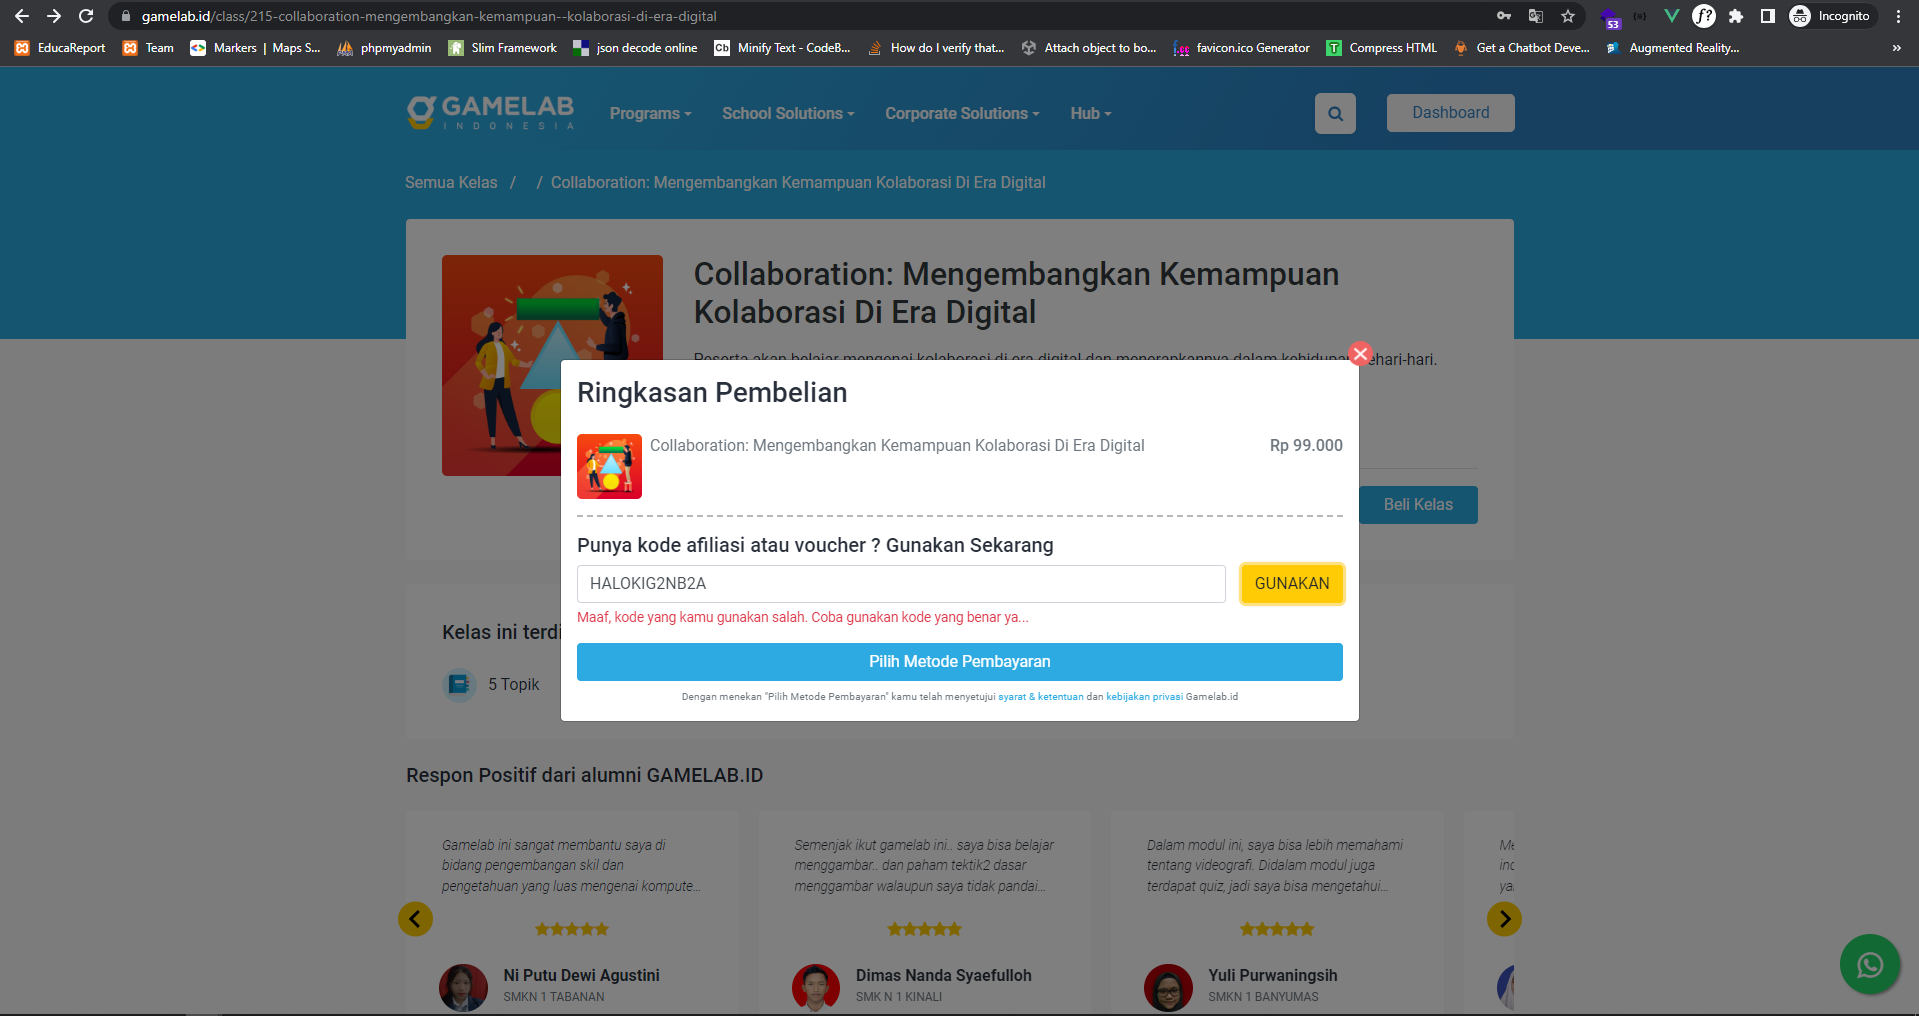
Task: Click the Rp 99.000 price text
Action: click(1306, 446)
